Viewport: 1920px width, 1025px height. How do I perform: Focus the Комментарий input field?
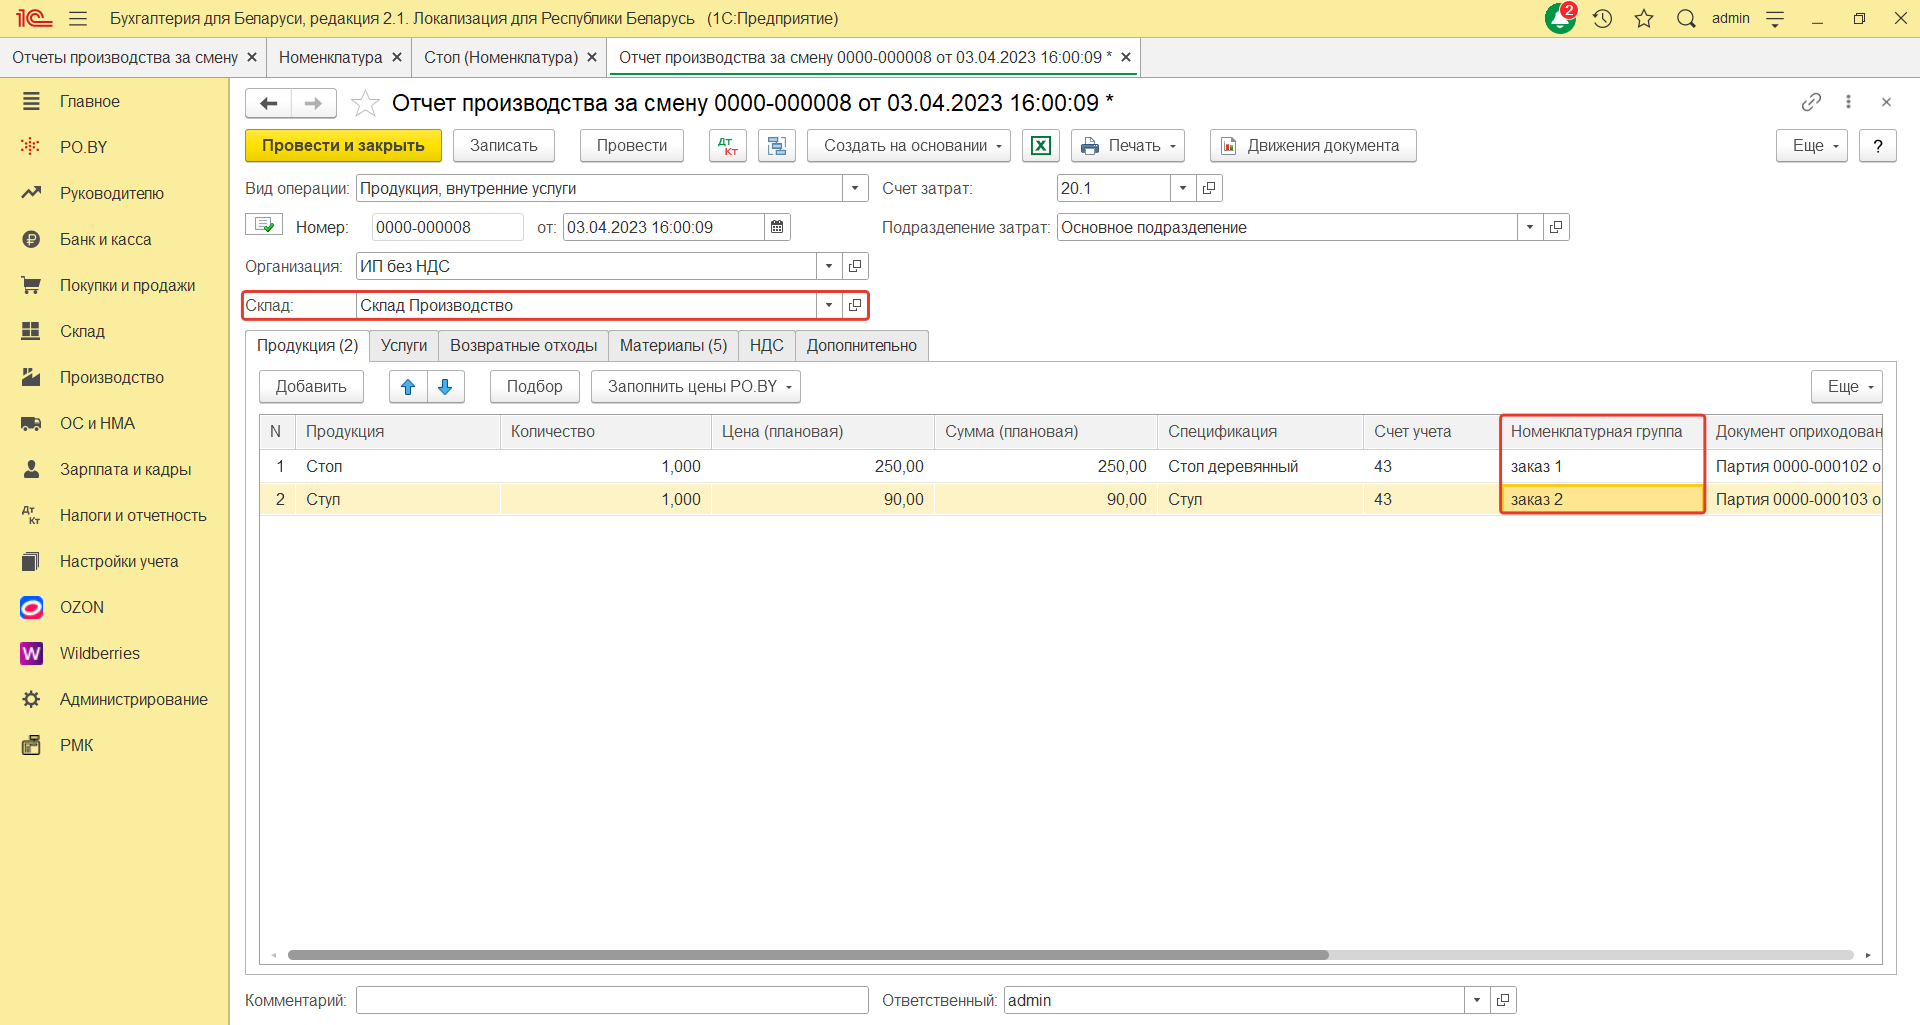[x=612, y=1000]
